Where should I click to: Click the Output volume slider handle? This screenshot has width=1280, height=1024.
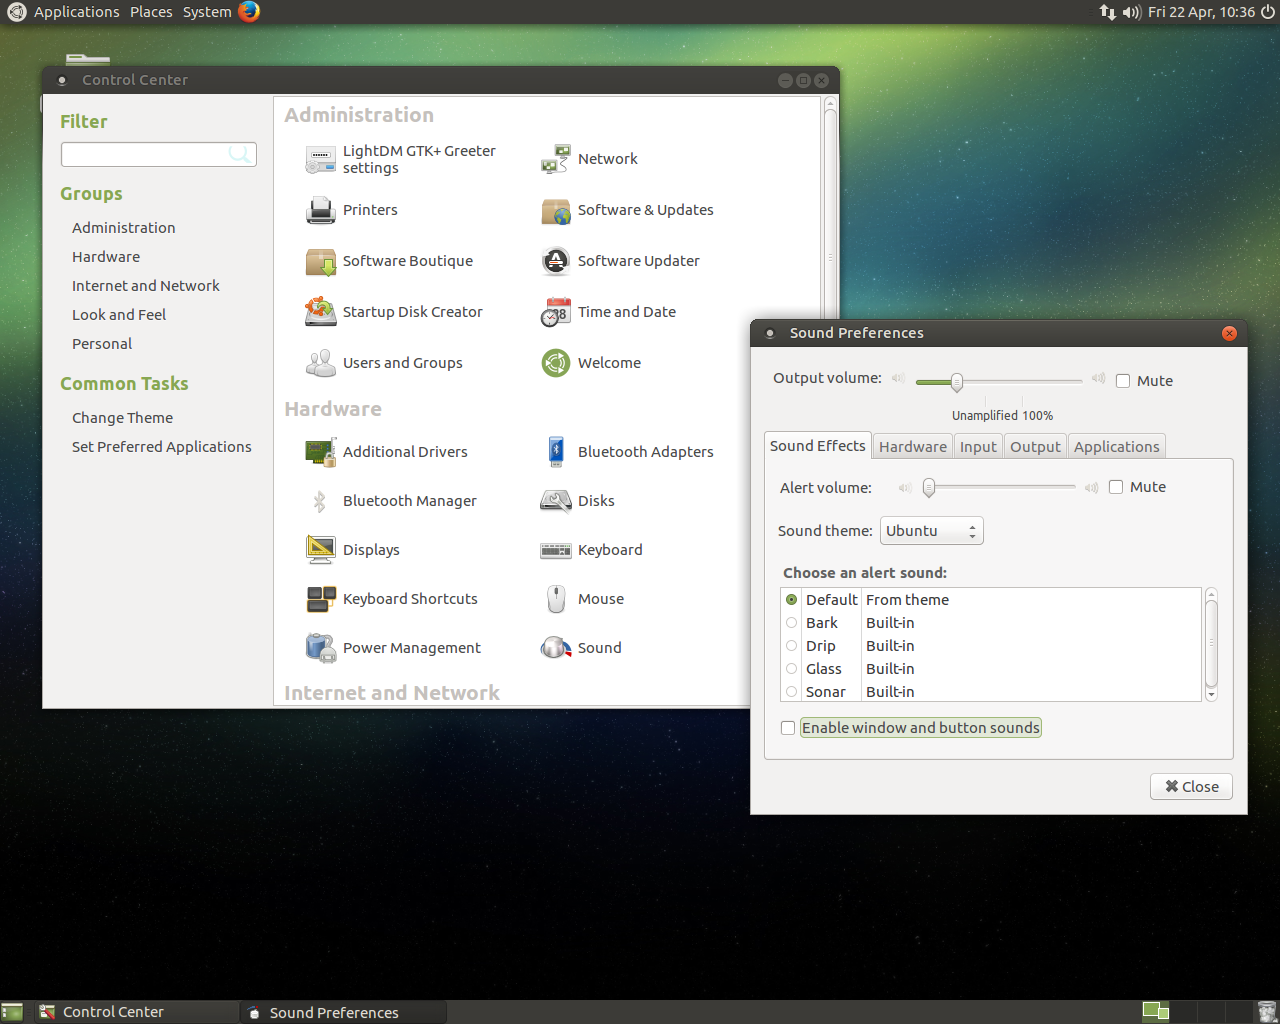tap(957, 381)
